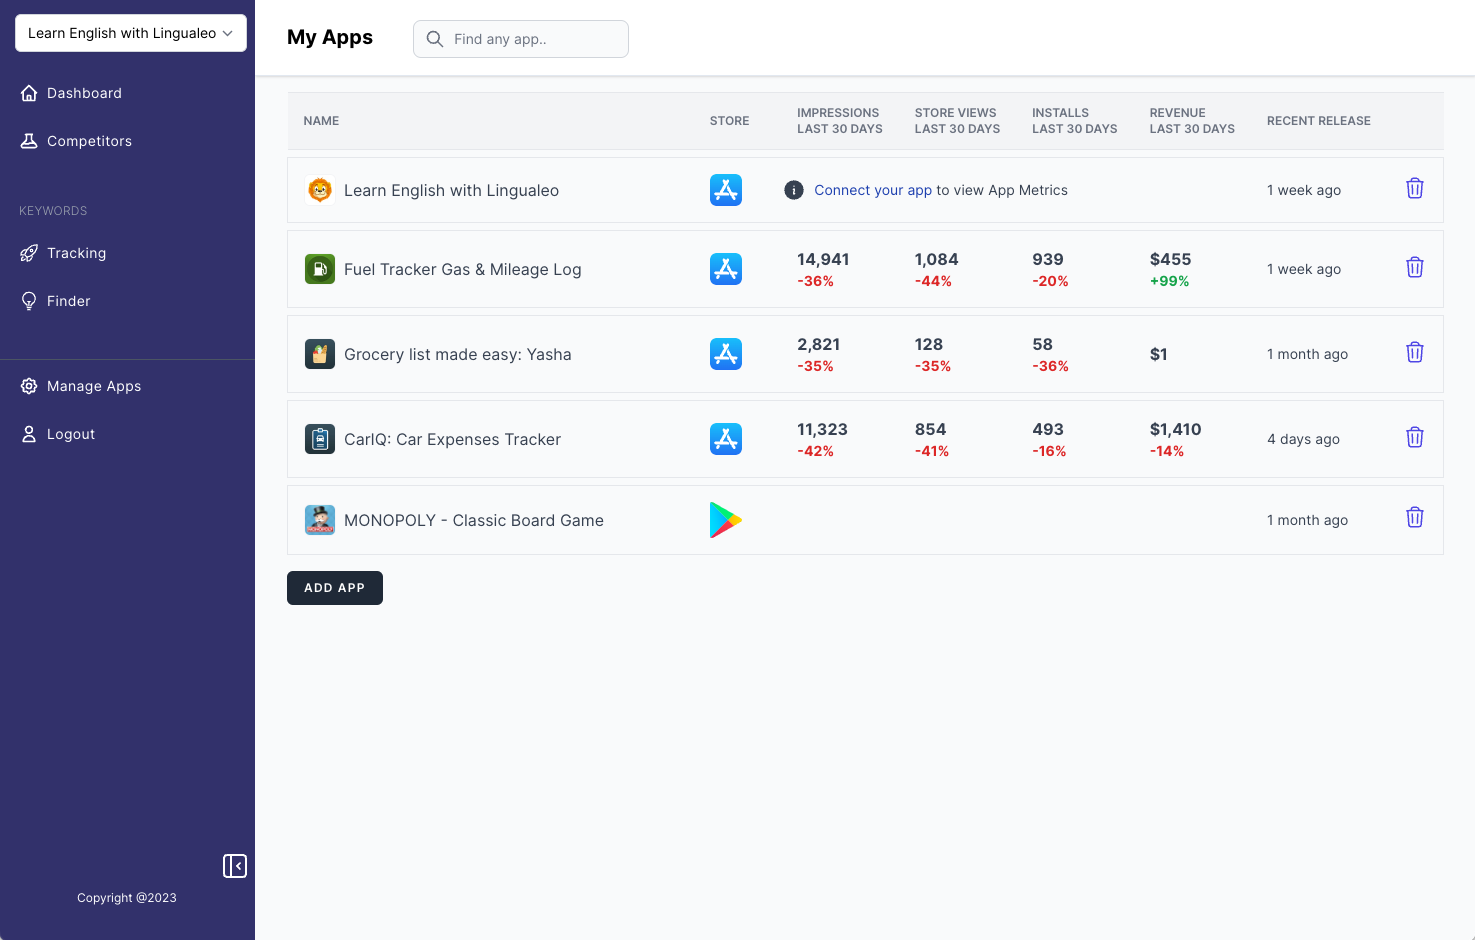The height and width of the screenshot is (940, 1475).
Task: Click the REVENUE LAST 30 DAYS header
Action: [1192, 121]
